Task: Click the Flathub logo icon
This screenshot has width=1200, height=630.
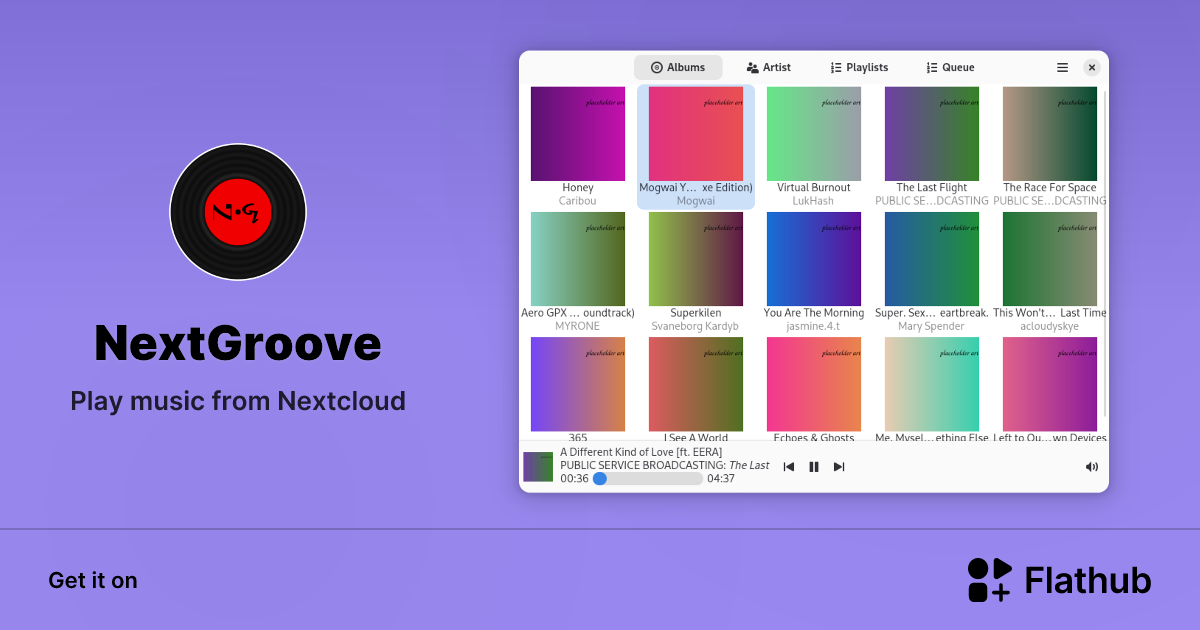Action: [x=988, y=580]
